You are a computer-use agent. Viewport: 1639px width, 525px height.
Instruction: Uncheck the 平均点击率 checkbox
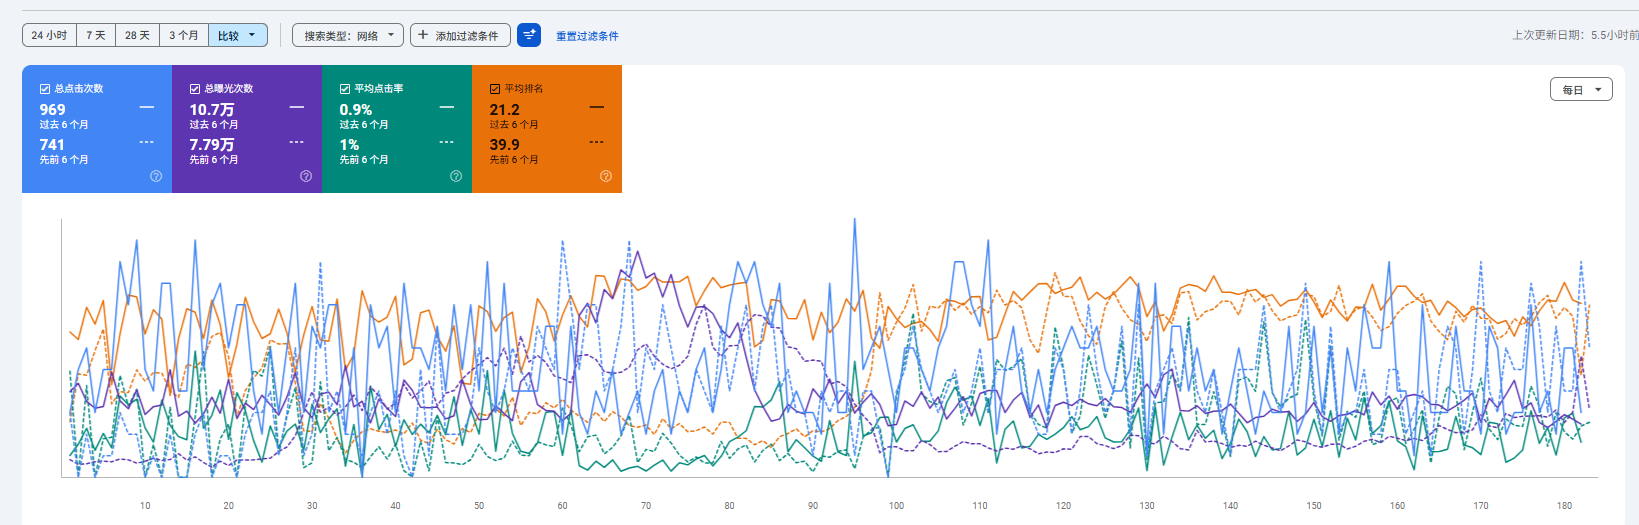[x=345, y=89]
